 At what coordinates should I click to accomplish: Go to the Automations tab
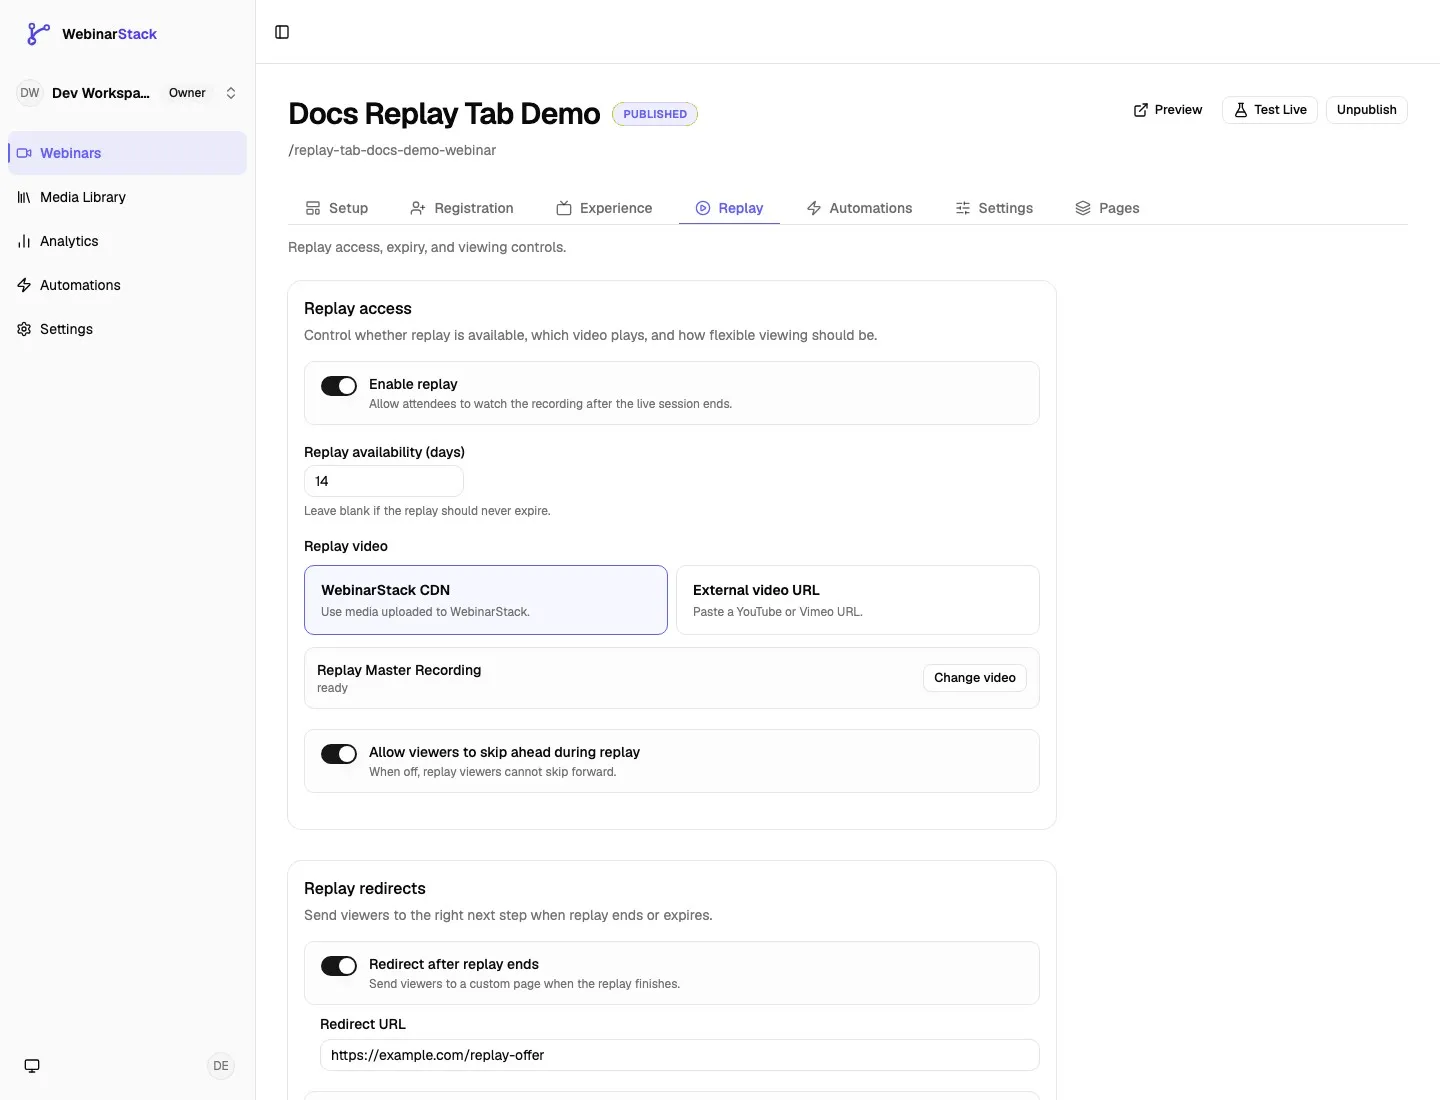pos(860,208)
